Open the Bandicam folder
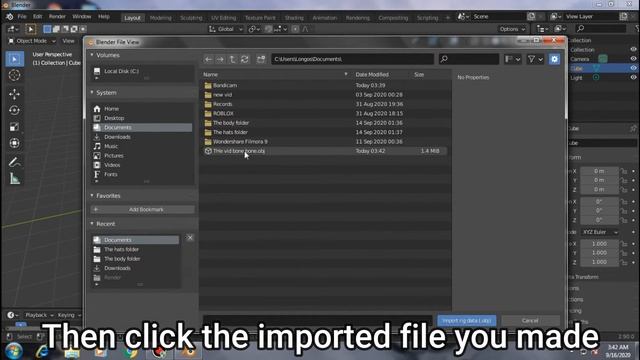 224,85
